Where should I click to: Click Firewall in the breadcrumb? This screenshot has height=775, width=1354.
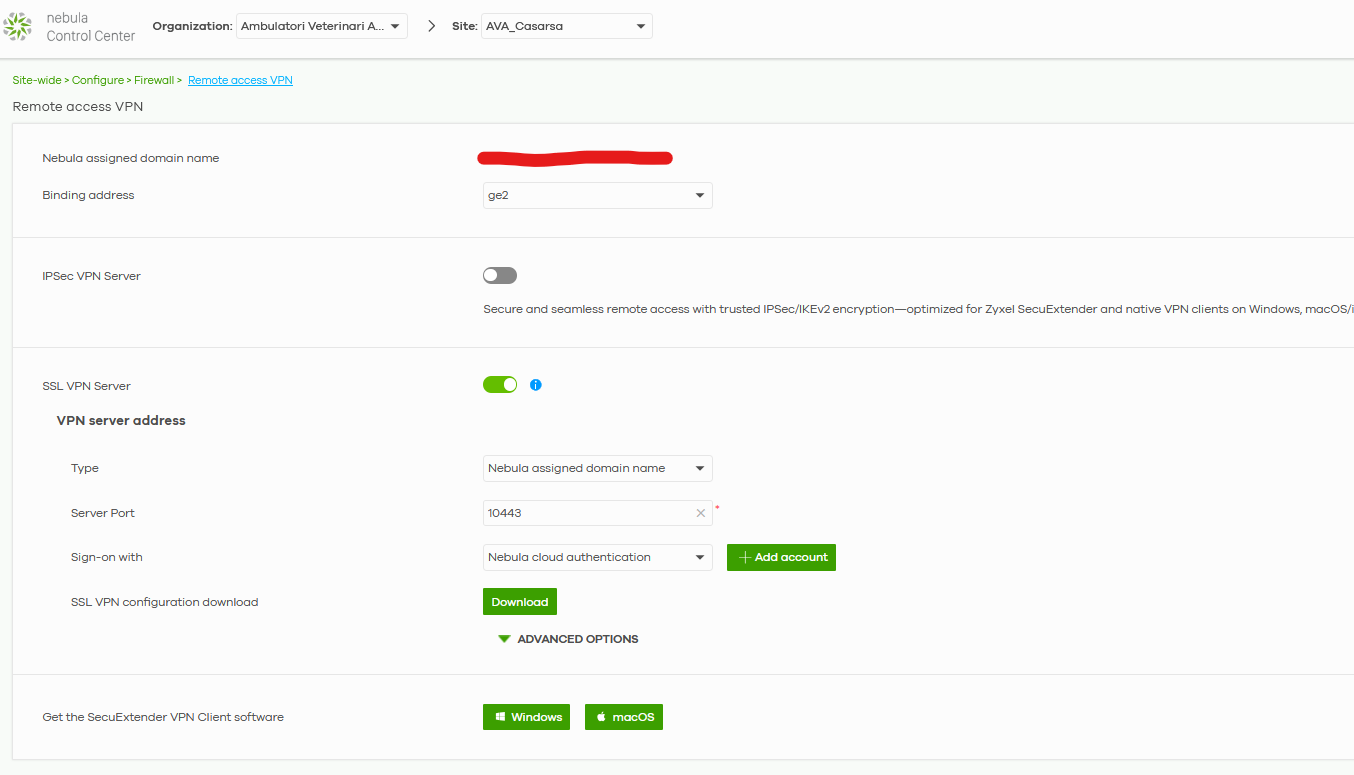point(154,80)
